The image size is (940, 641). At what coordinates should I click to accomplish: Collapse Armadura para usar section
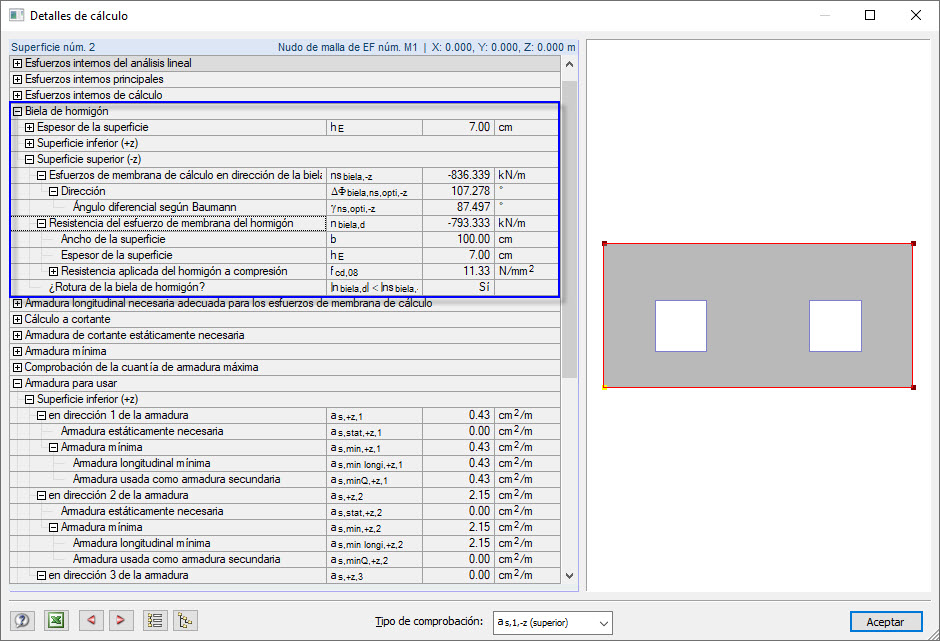pos(17,383)
